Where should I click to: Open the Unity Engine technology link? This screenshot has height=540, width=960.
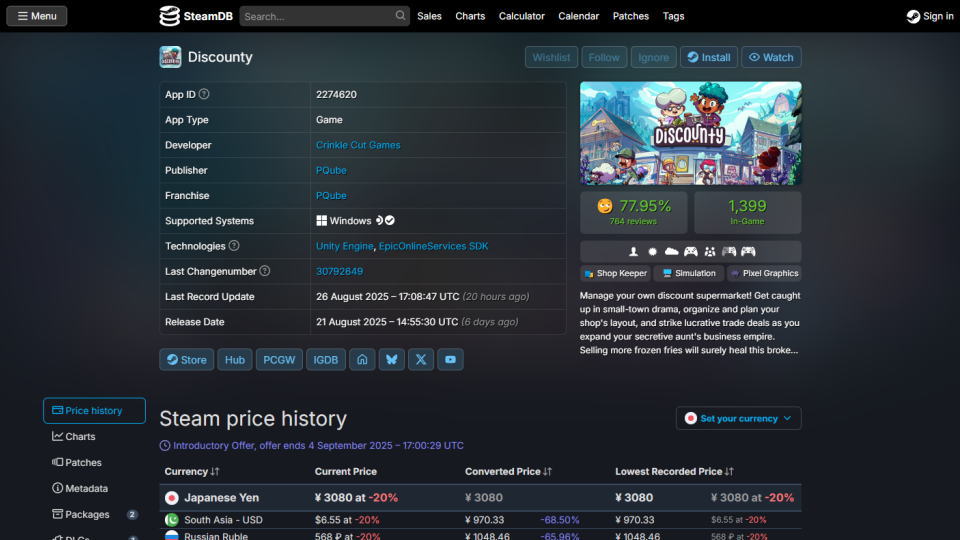(344, 246)
